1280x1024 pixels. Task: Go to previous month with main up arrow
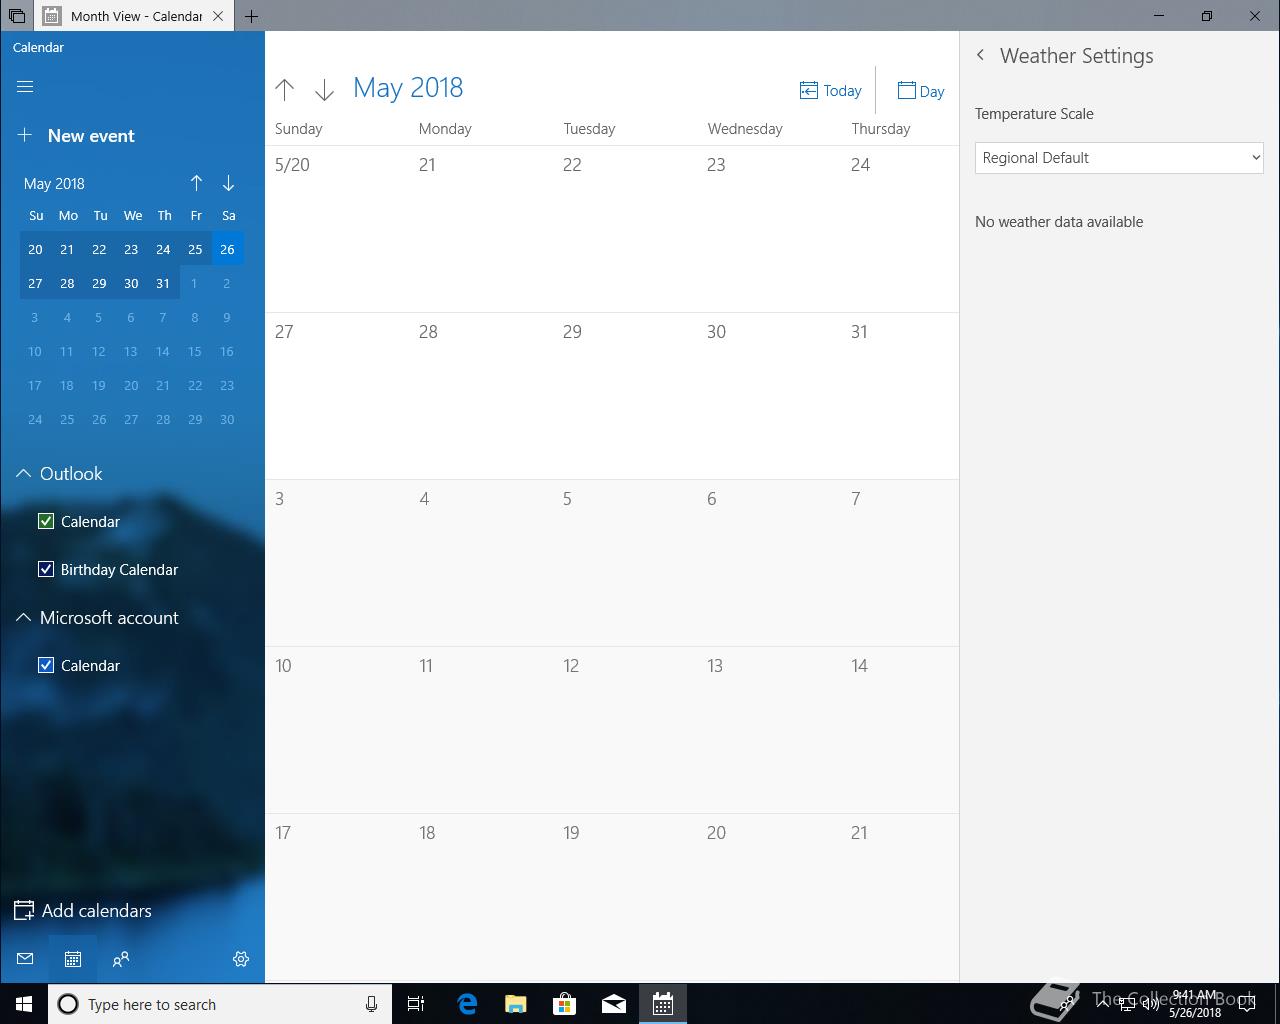[285, 90]
